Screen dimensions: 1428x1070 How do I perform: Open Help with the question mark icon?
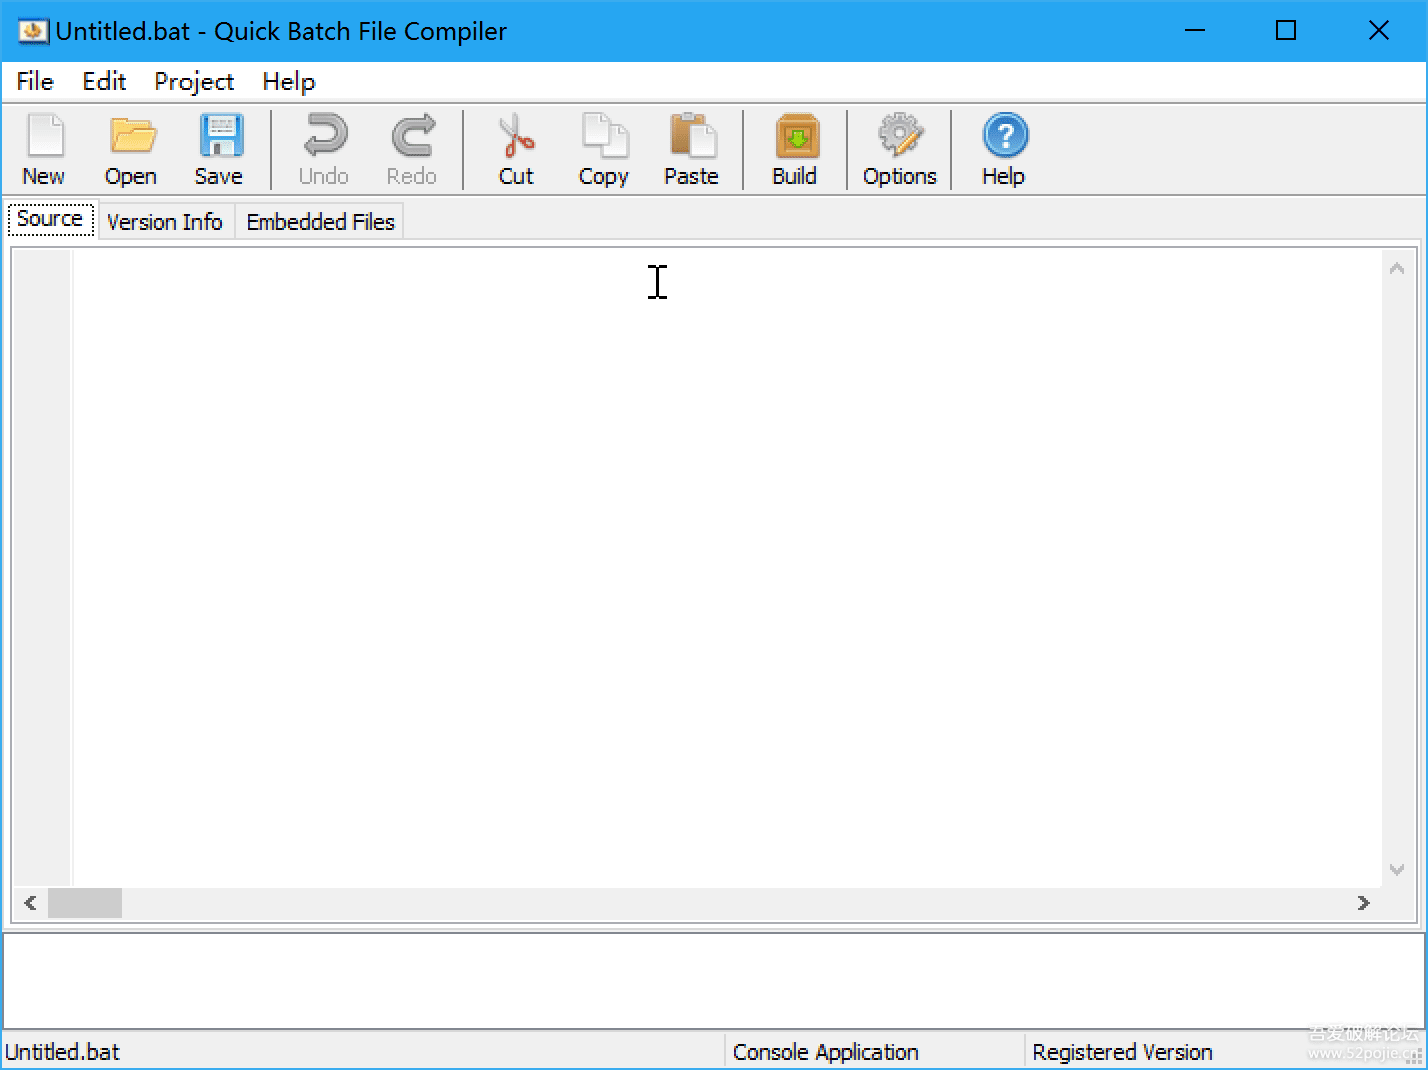click(1004, 150)
